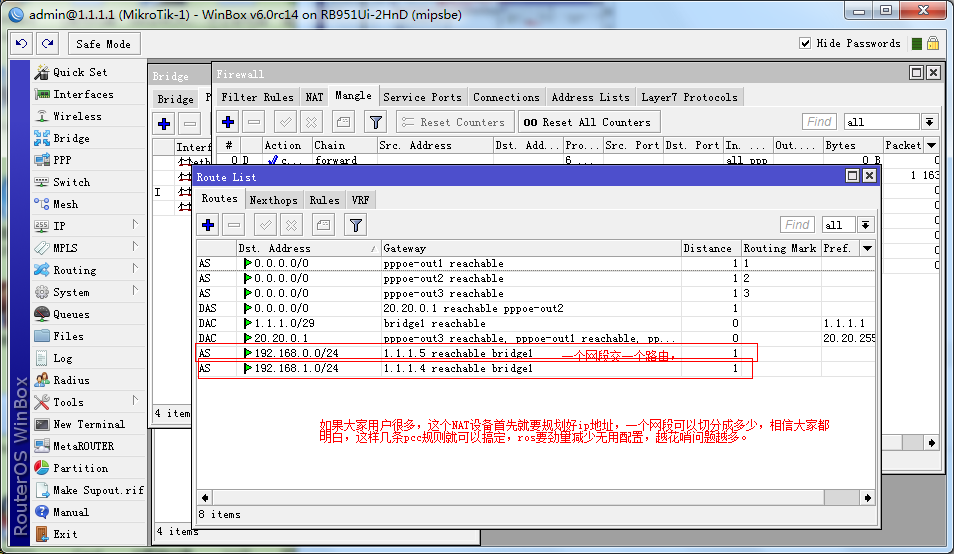Open Bridge from the sidebar menu
The height and width of the screenshot is (554, 954).
[x=71, y=138]
